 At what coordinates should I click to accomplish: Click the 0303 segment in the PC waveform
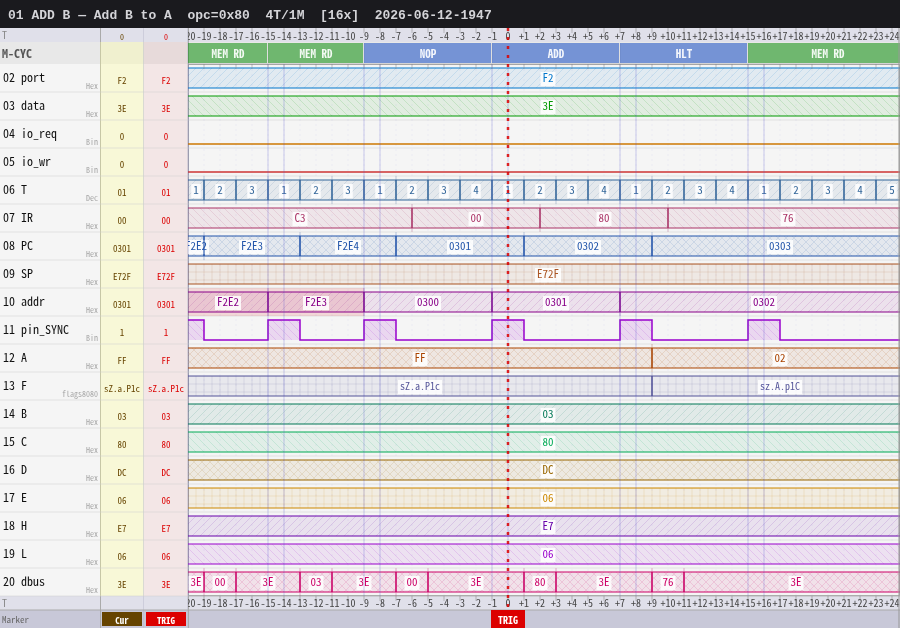click(776, 246)
